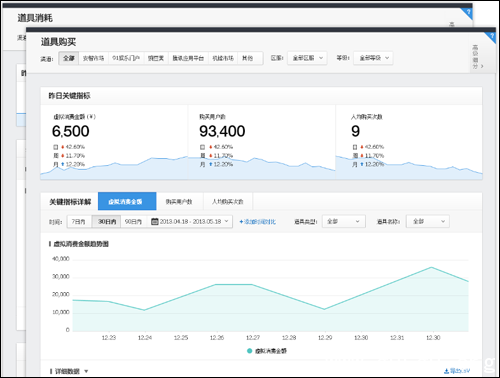Select the 安智市场 channel filter
This screenshot has width=500, height=378.
pyautogui.click(x=93, y=58)
